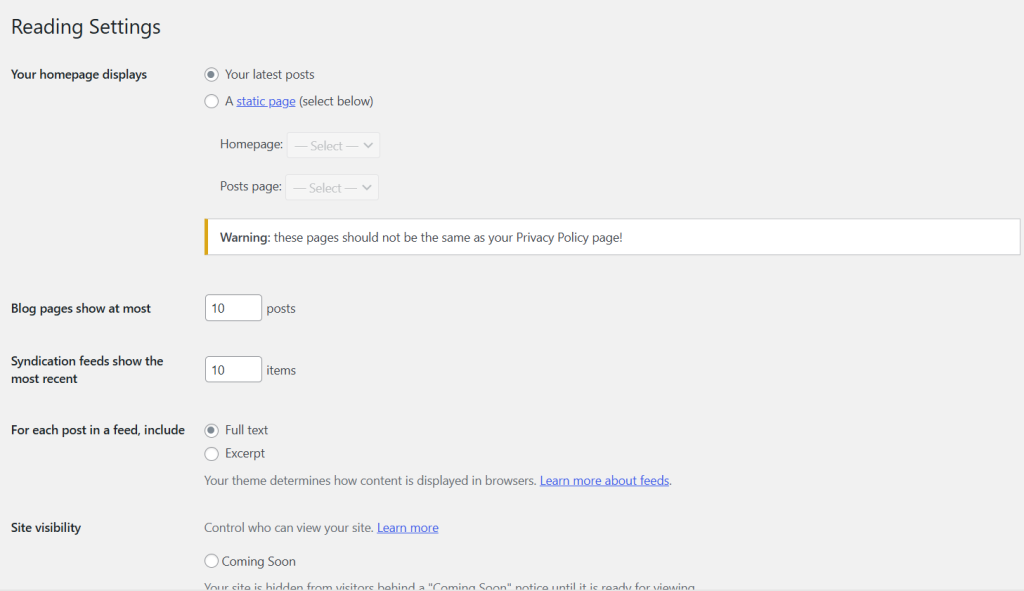
Task: Follow the "Learn more about feeds" link
Action: (x=604, y=481)
